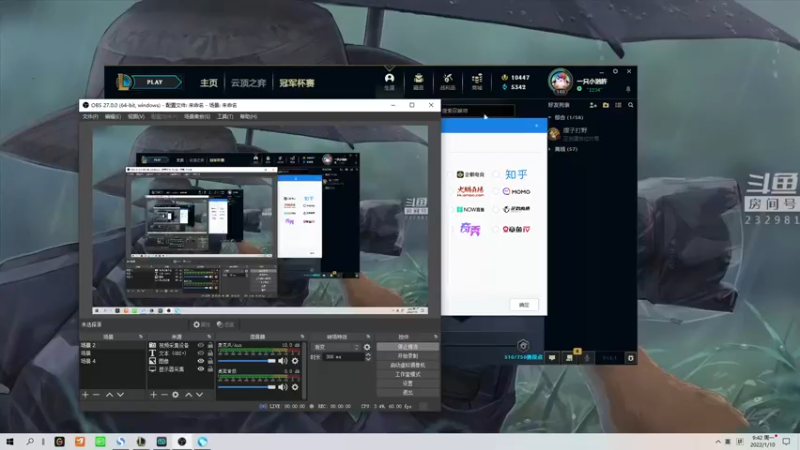Increase transition duration with up stepper
This screenshot has height=450, width=800.
coord(368,355)
